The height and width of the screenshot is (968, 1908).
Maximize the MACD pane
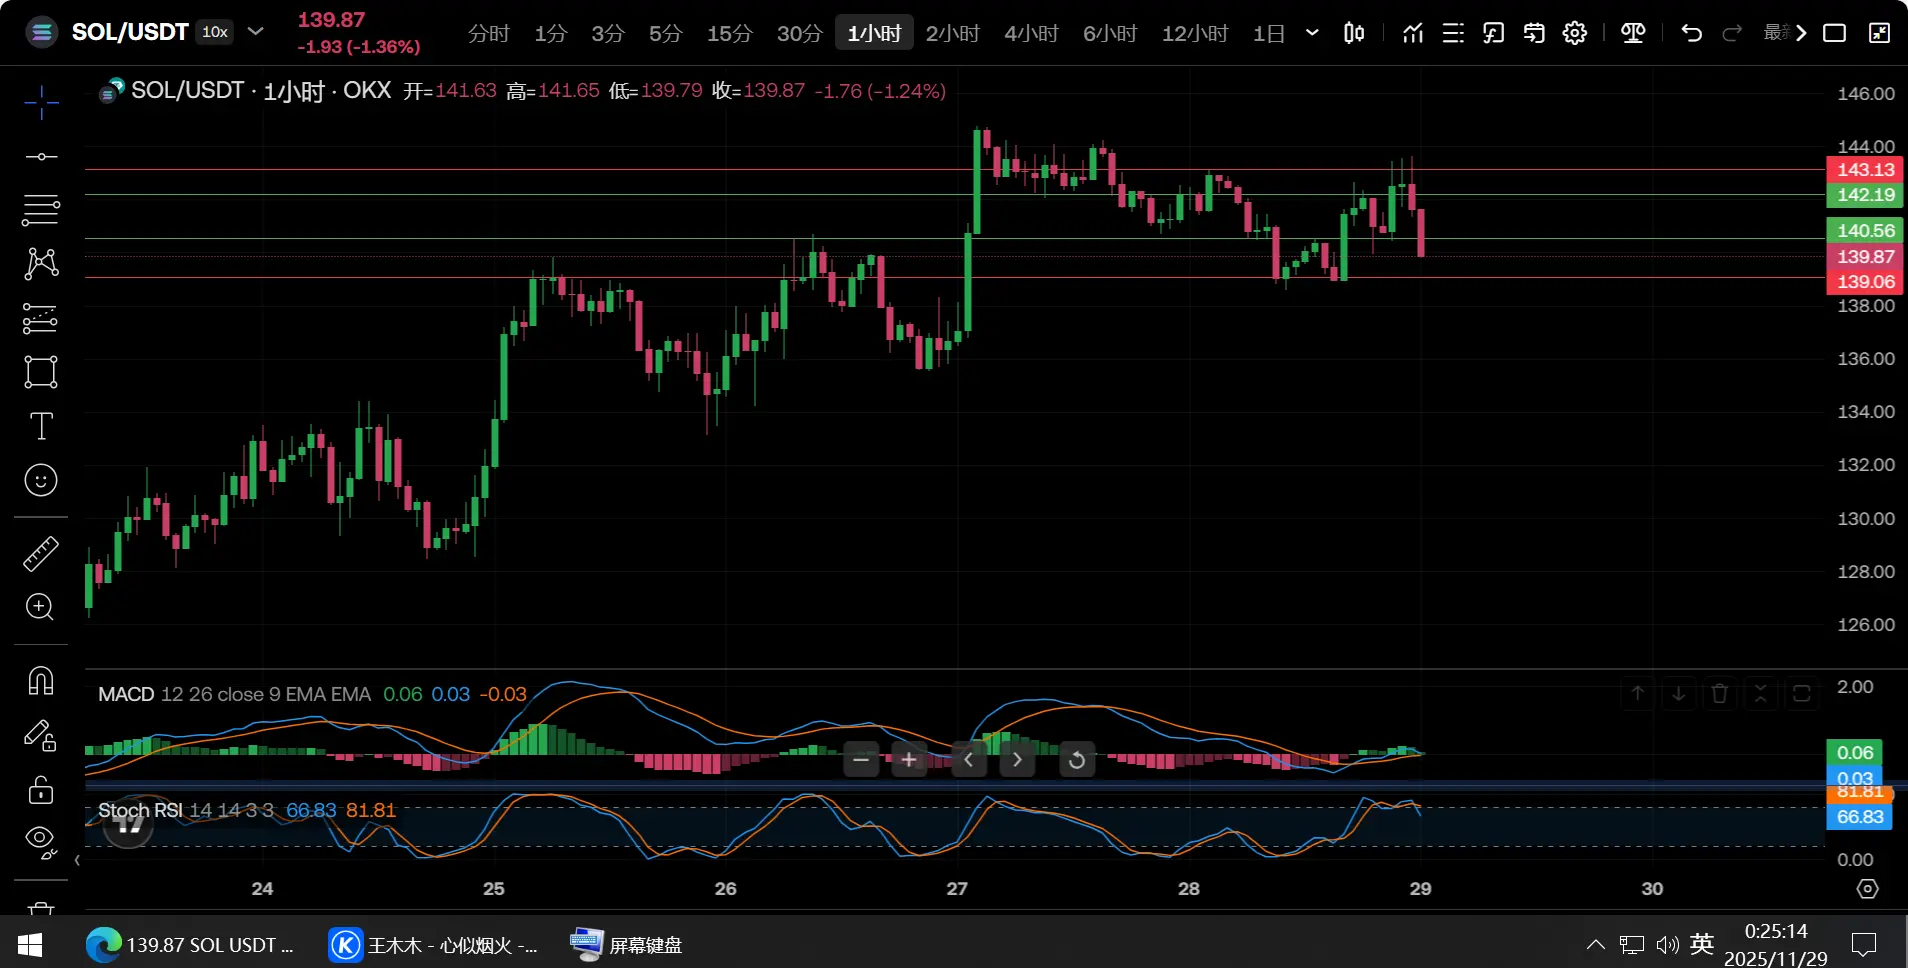[1802, 693]
